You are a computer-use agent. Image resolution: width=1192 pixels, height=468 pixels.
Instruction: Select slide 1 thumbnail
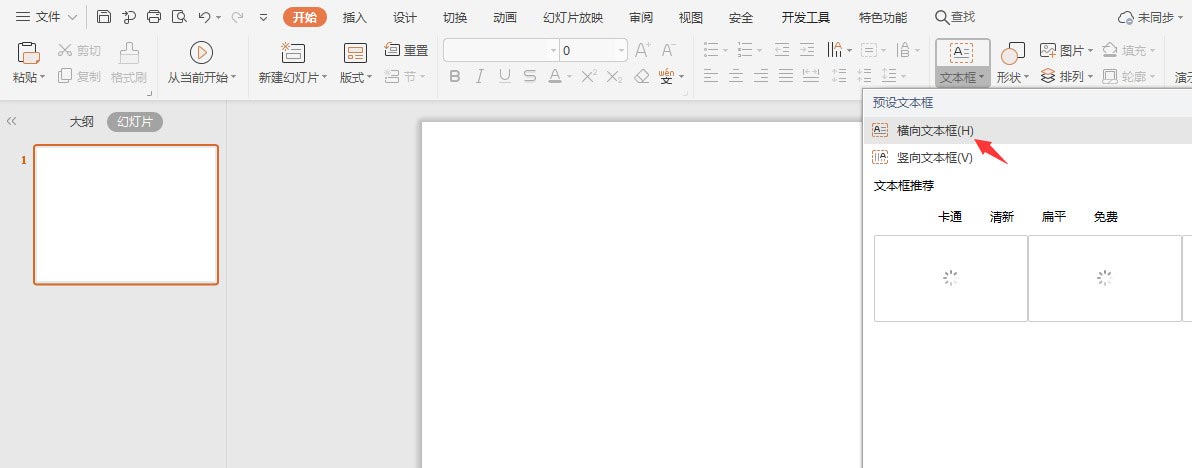[126, 215]
